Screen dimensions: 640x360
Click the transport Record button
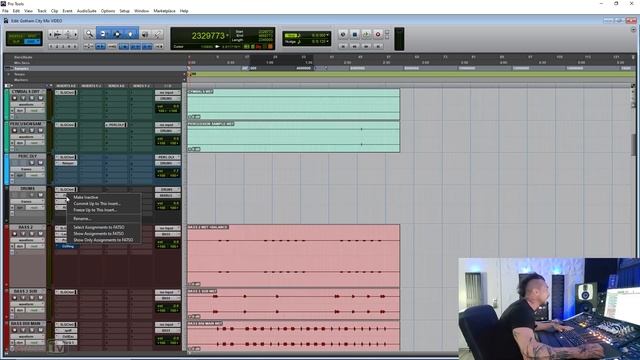point(378,35)
